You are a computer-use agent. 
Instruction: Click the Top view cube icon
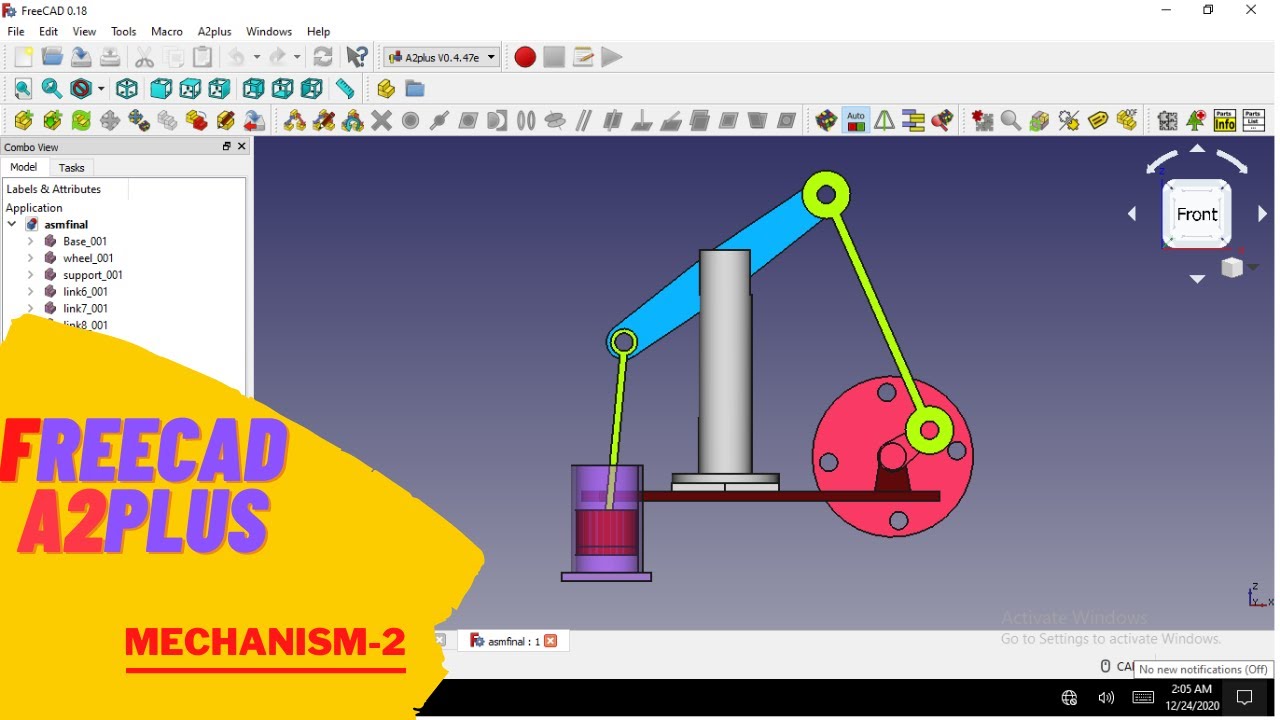pos(190,89)
